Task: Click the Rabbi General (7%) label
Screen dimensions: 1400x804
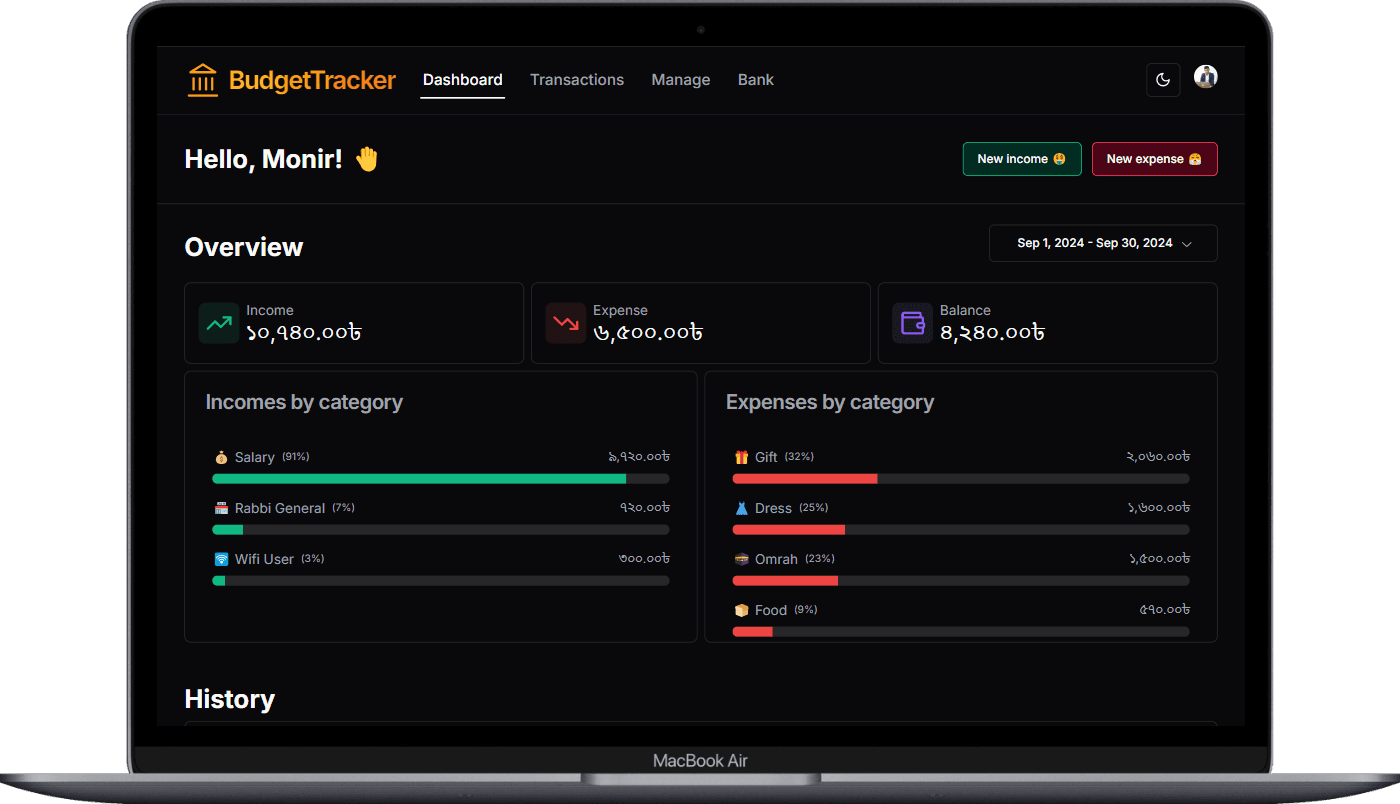Action: tap(295, 508)
